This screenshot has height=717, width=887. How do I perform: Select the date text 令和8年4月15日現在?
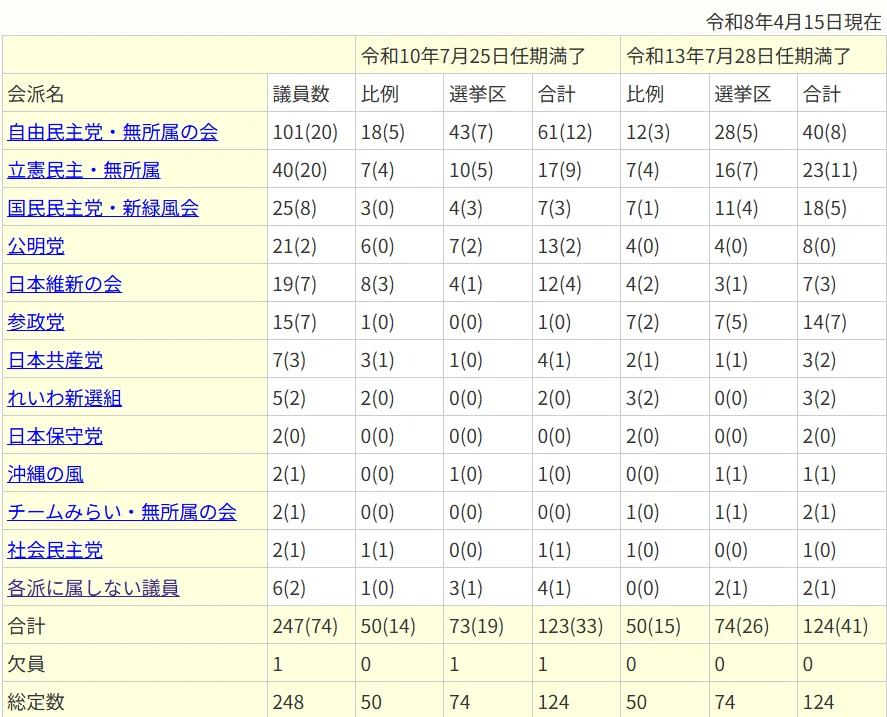tap(794, 22)
